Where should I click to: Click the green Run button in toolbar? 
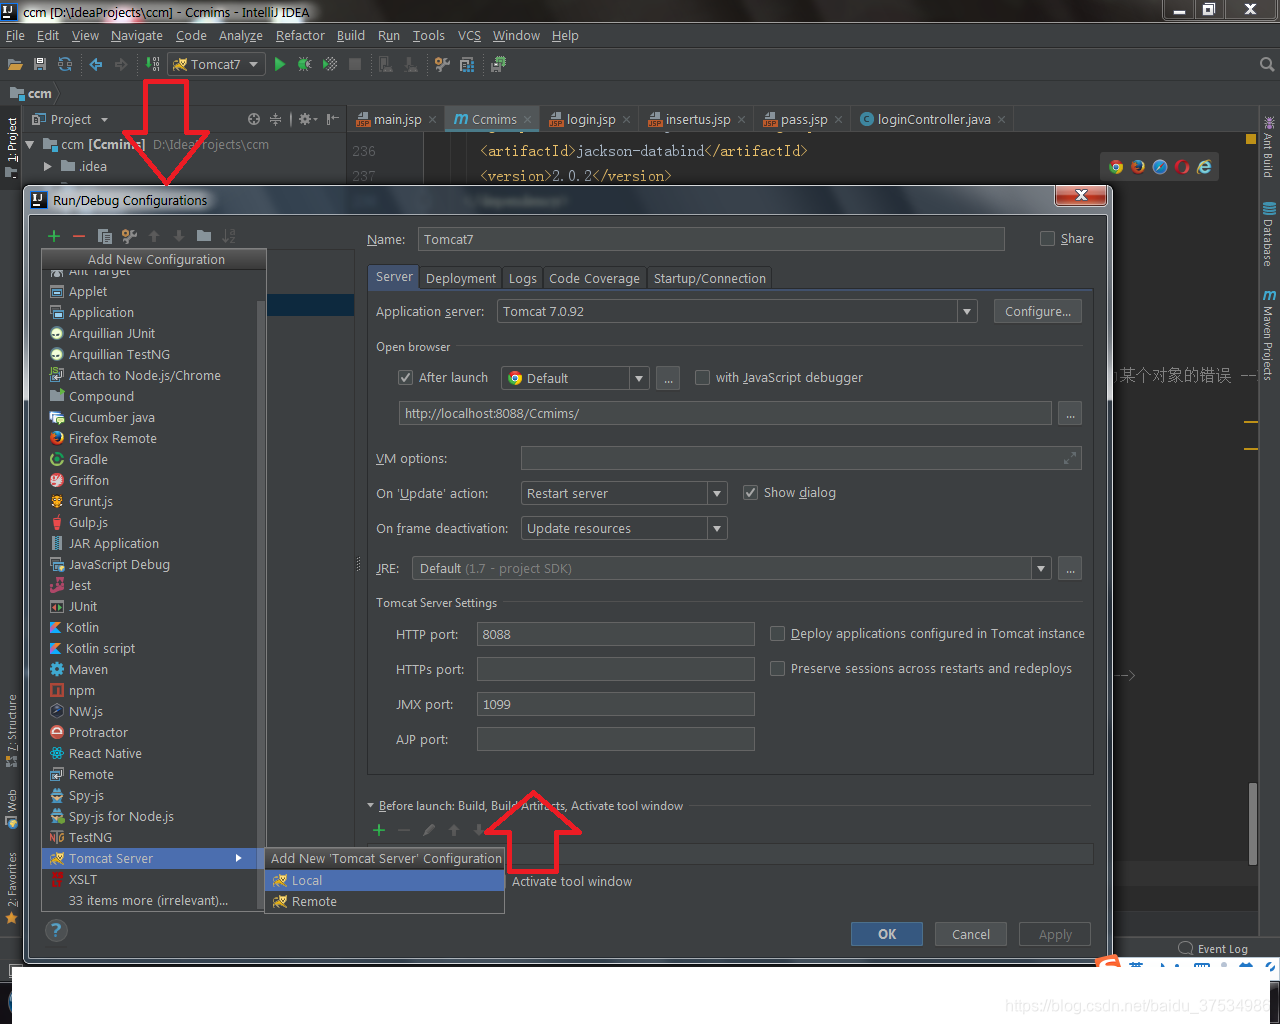click(280, 64)
